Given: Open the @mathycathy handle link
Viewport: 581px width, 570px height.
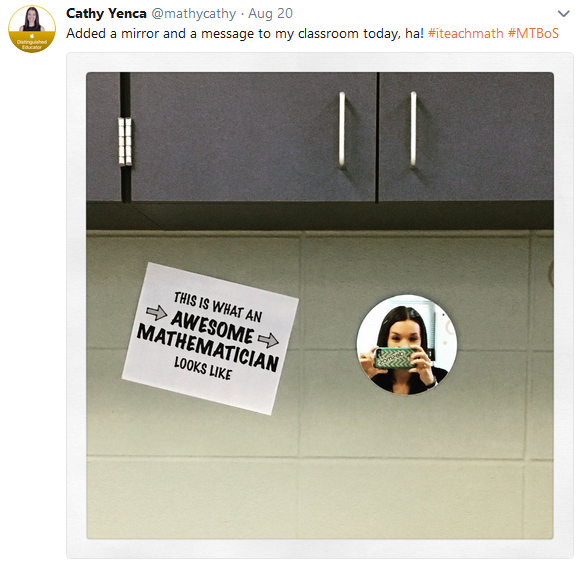Looking at the screenshot, I should 193,14.
